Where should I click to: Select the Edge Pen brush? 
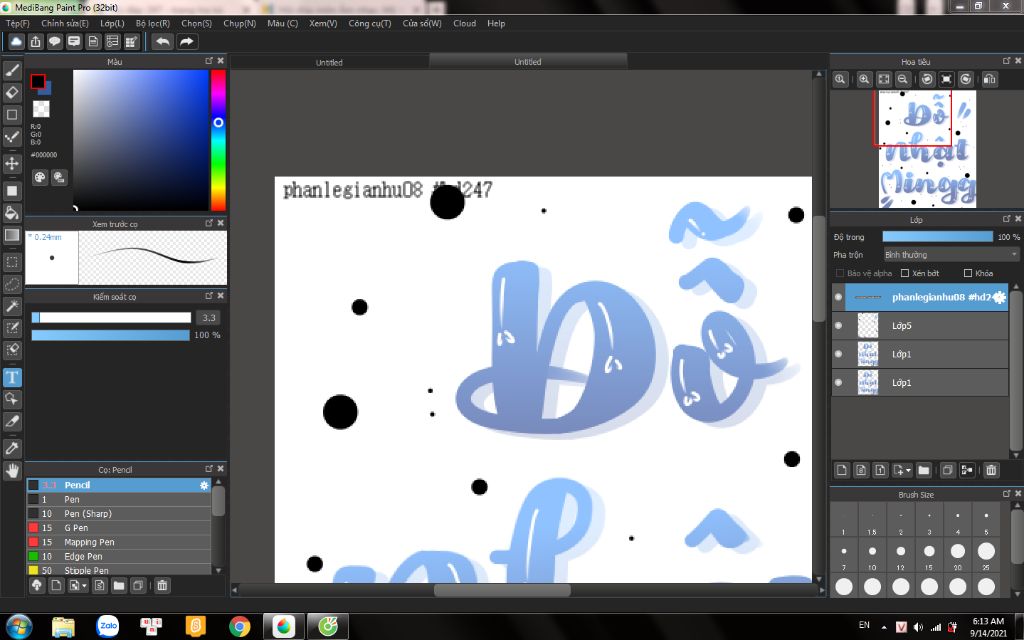tap(119, 556)
